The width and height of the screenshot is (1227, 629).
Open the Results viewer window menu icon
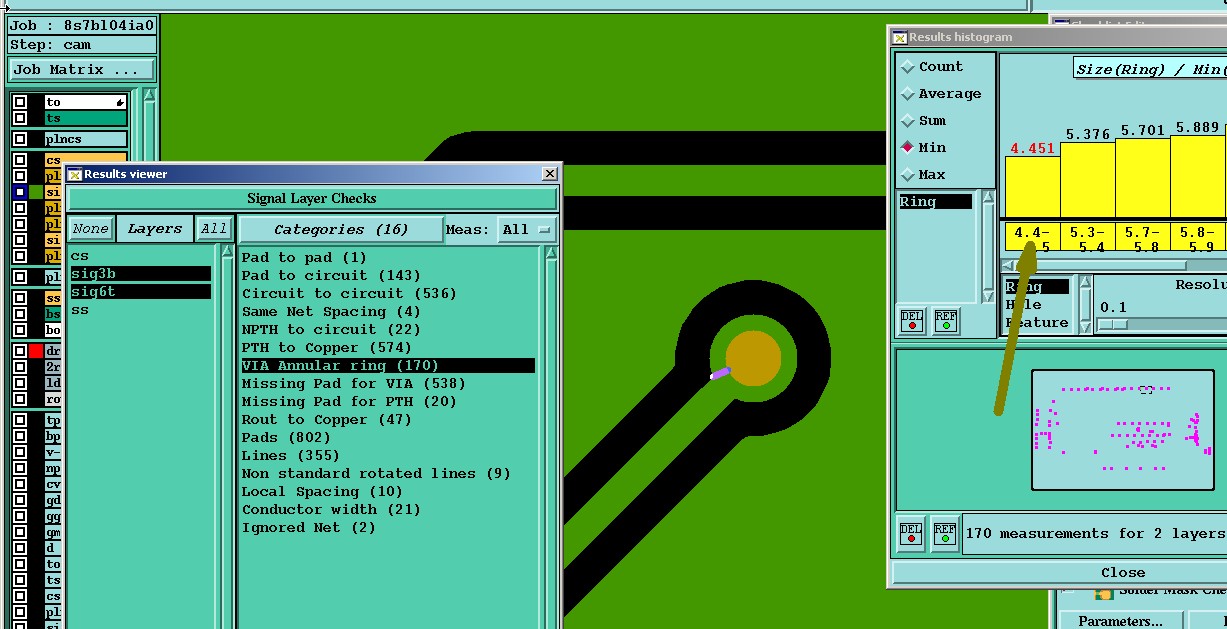74,173
